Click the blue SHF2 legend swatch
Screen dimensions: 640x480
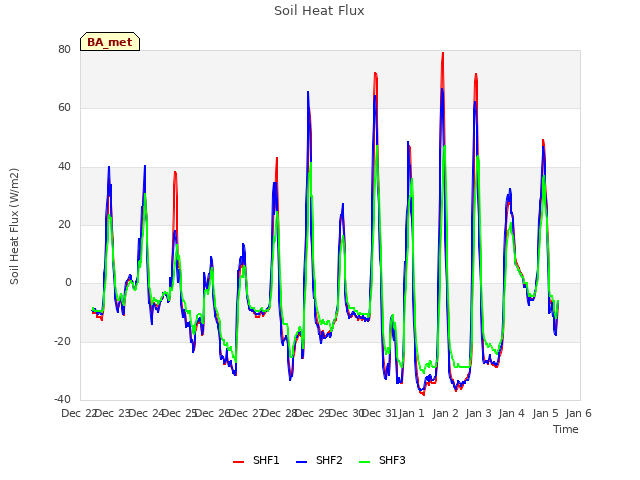tap(301, 462)
